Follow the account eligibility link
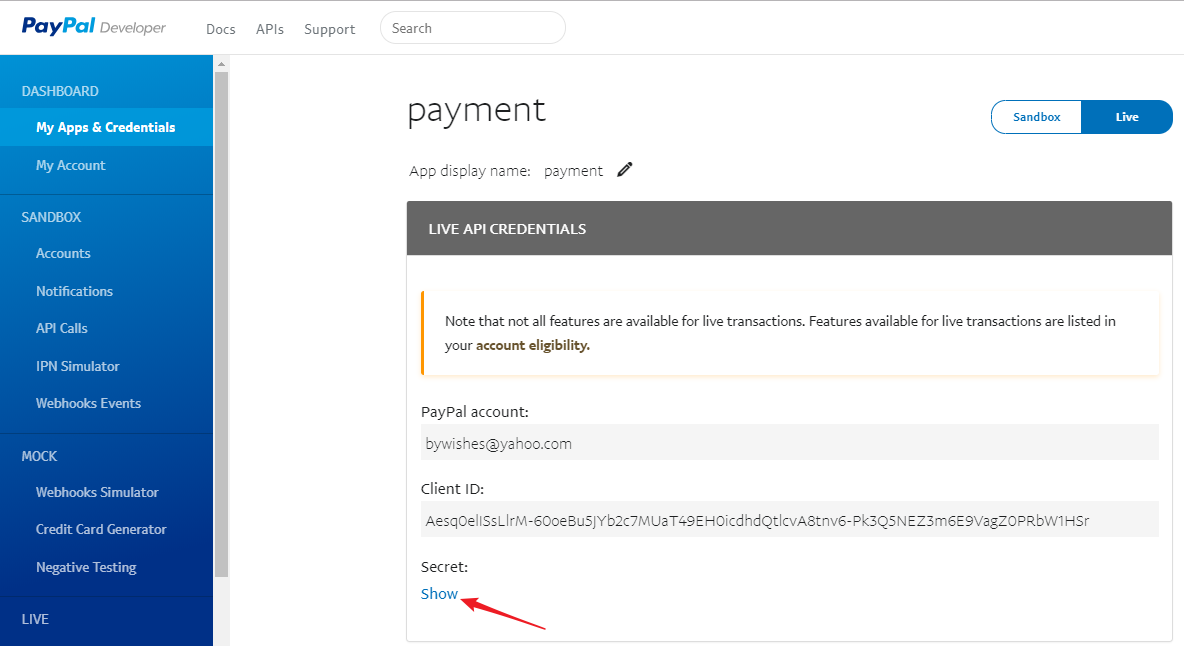The image size is (1184, 646). (x=532, y=345)
